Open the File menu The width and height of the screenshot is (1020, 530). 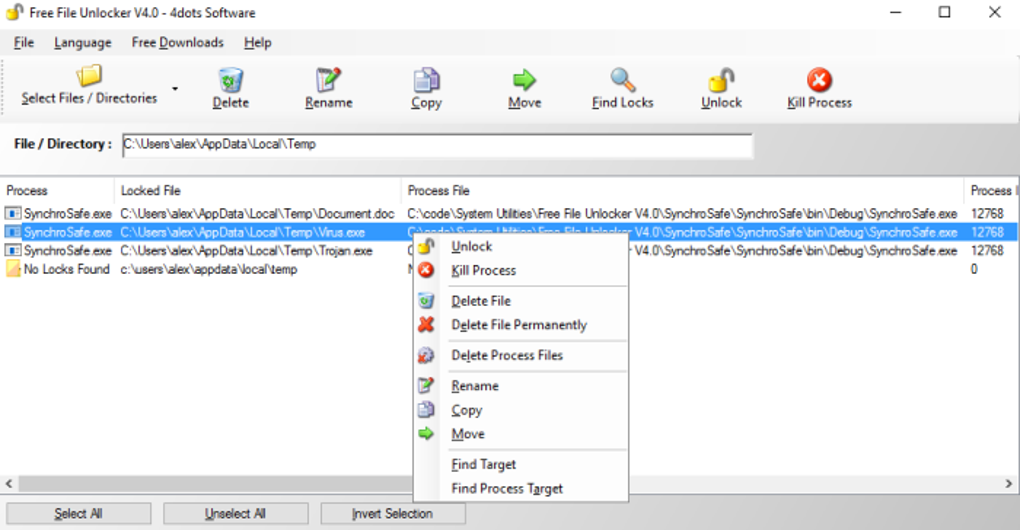(23, 42)
